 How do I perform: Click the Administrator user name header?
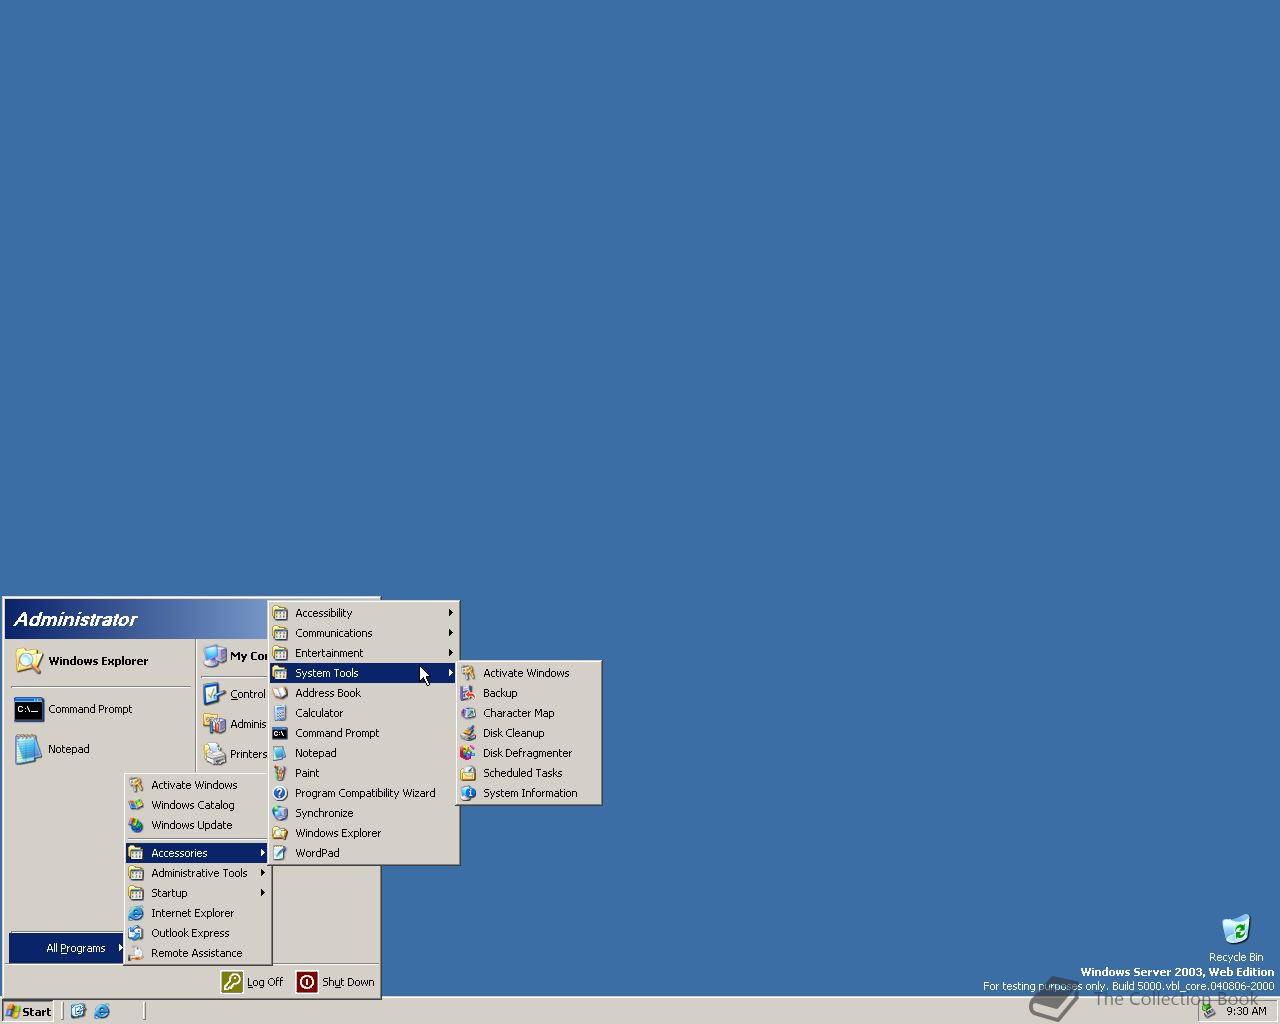click(75, 620)
